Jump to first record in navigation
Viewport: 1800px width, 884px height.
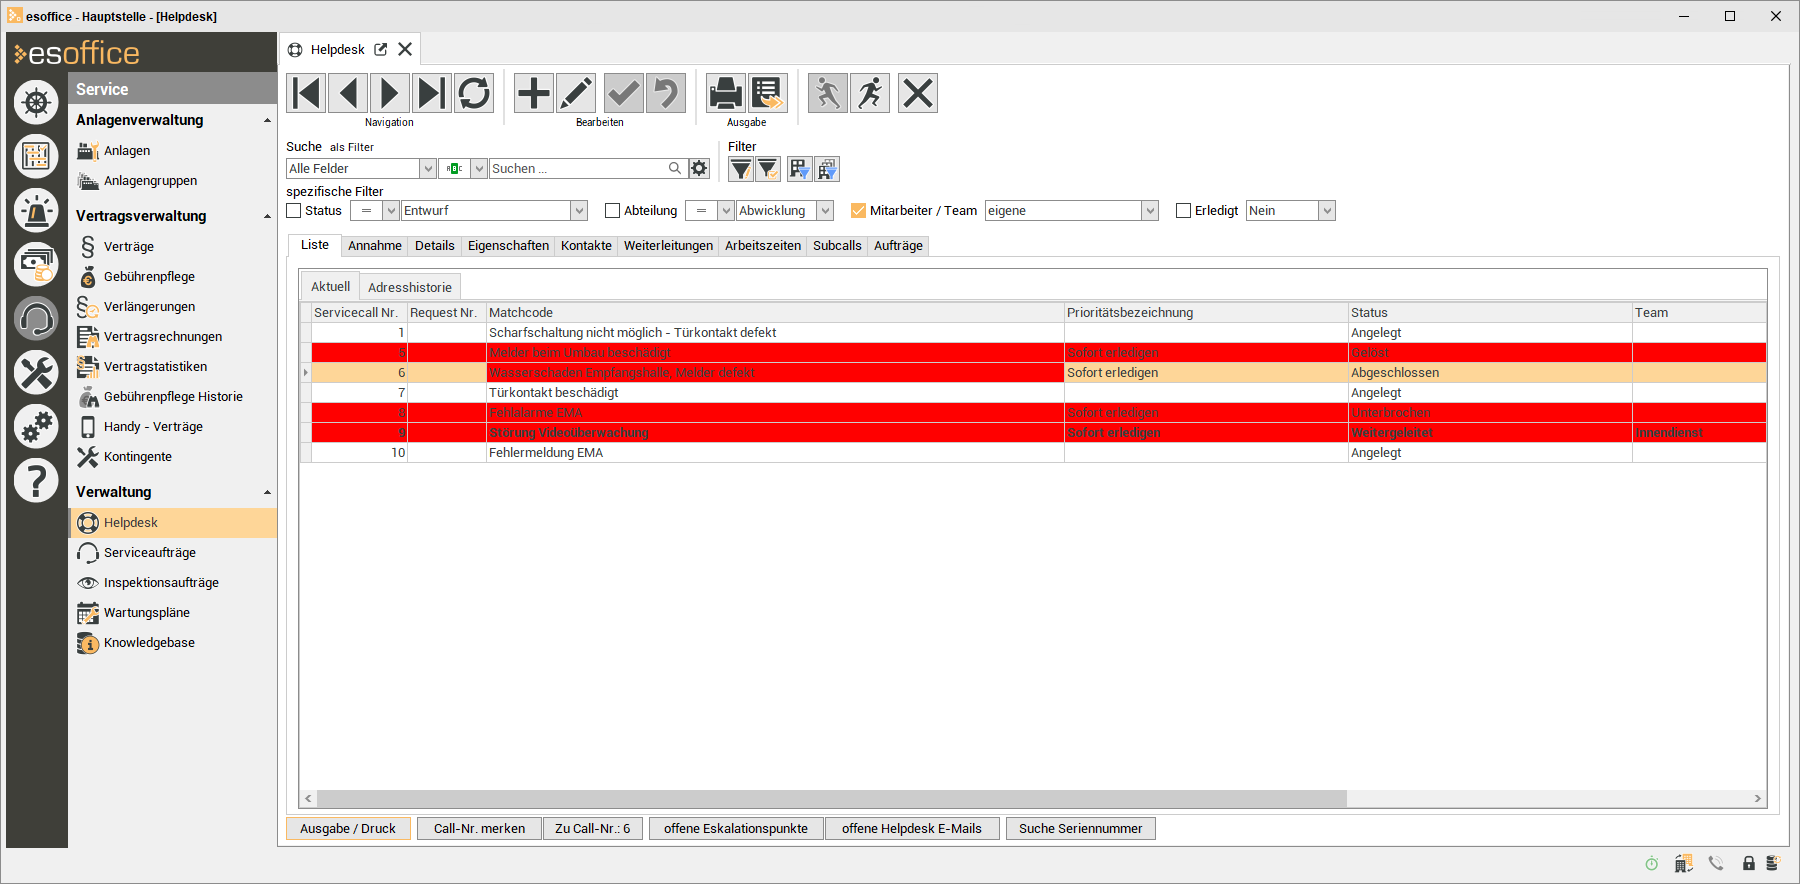306,93
